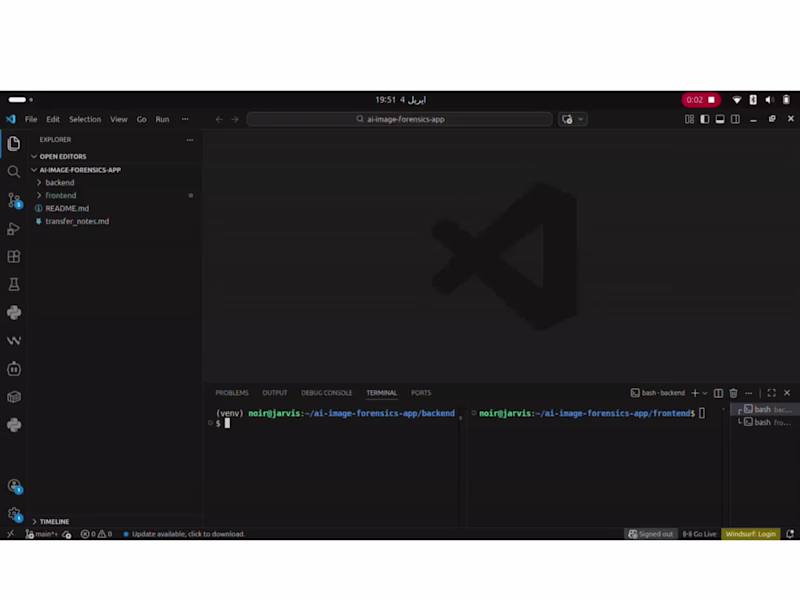The width and height of the screenshot is (800, 600).
Task: Click the Windsurf: Login button
Action: [x=751, y=534]
